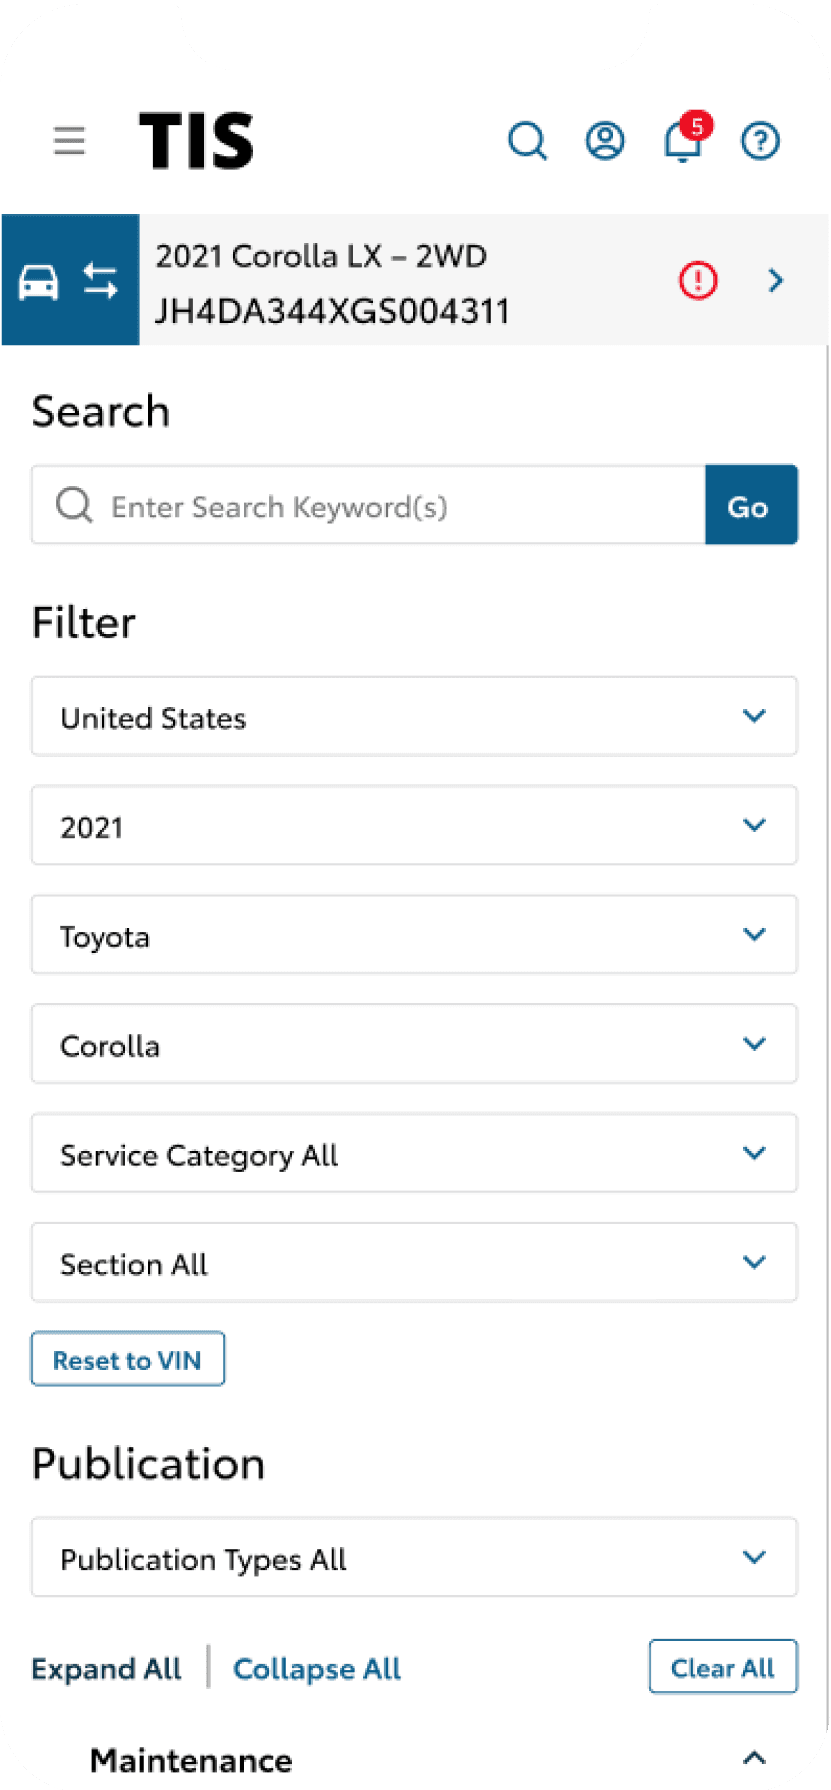Collapse the Maintenance section
This screenshot has width=831, height=1790.
coord(754,1758)
